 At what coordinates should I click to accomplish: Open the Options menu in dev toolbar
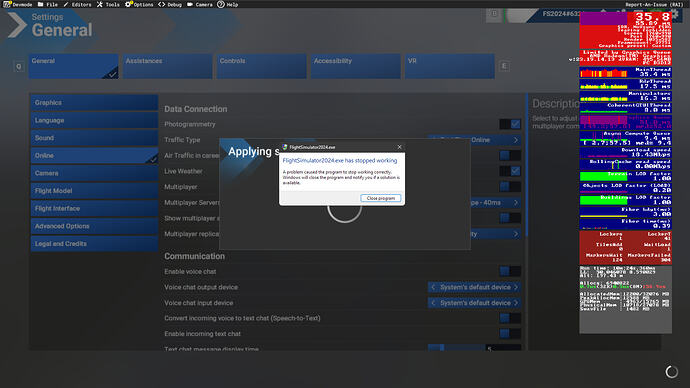[x=139, y=4]
